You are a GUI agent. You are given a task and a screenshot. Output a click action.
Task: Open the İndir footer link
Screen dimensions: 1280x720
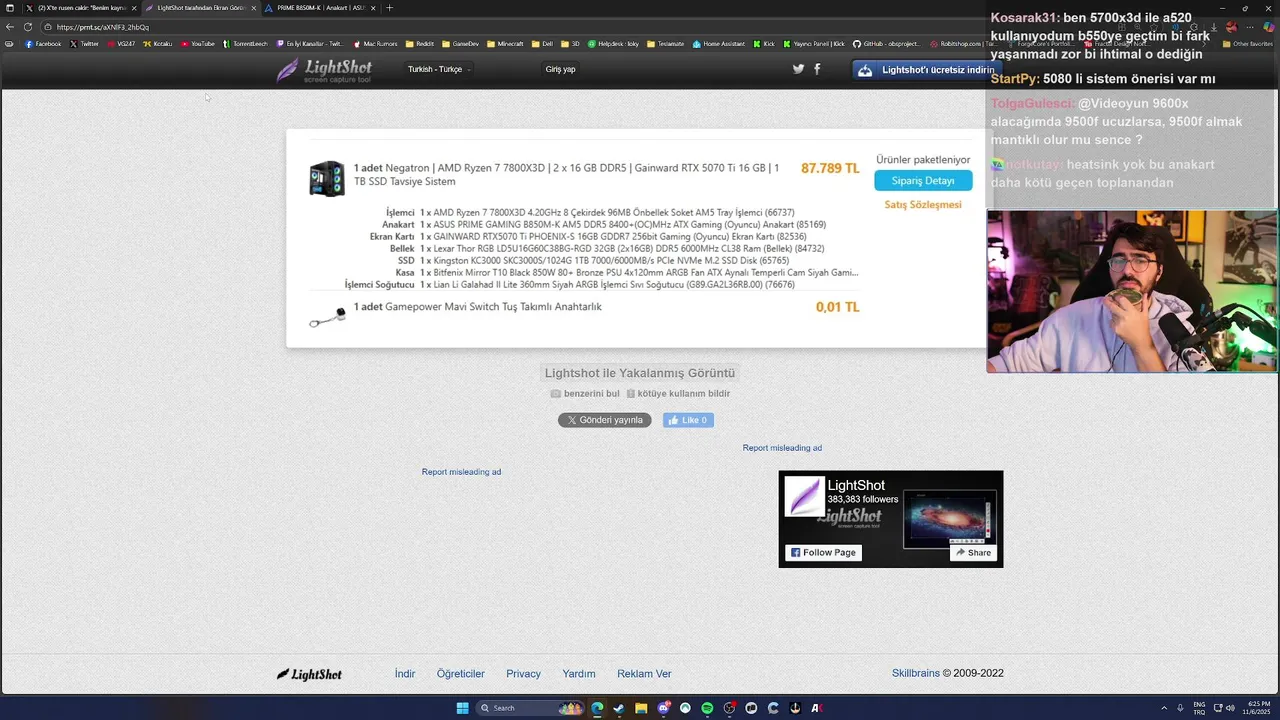pyautogui.click(x=405, y=674)
